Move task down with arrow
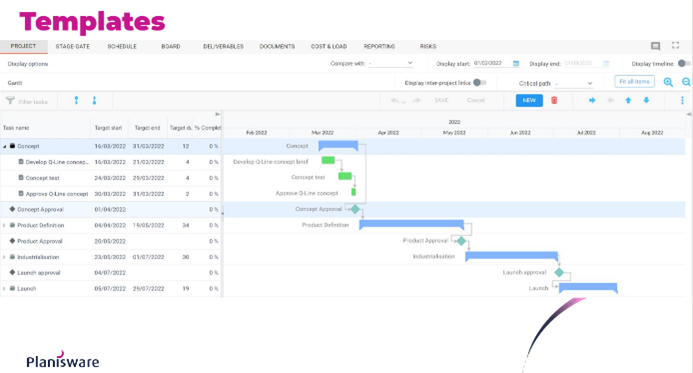Image resolution: width=693 pixels, height=373 pixels. [646, 100]
